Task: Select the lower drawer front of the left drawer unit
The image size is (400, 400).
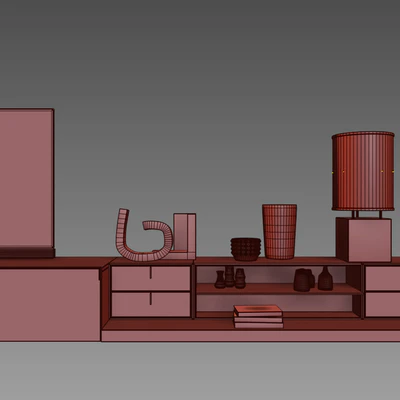Action: pyautogui.click(x=151, y=304)
